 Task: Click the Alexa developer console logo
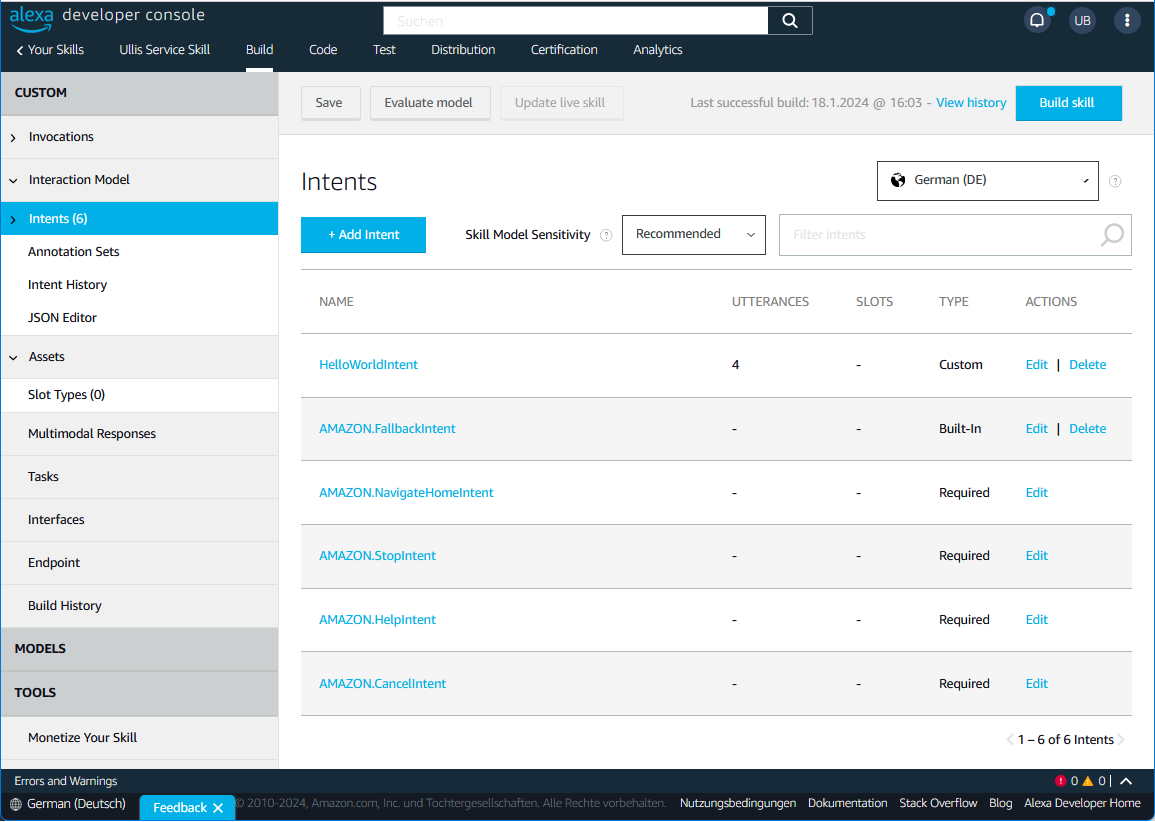pos(107,18)
